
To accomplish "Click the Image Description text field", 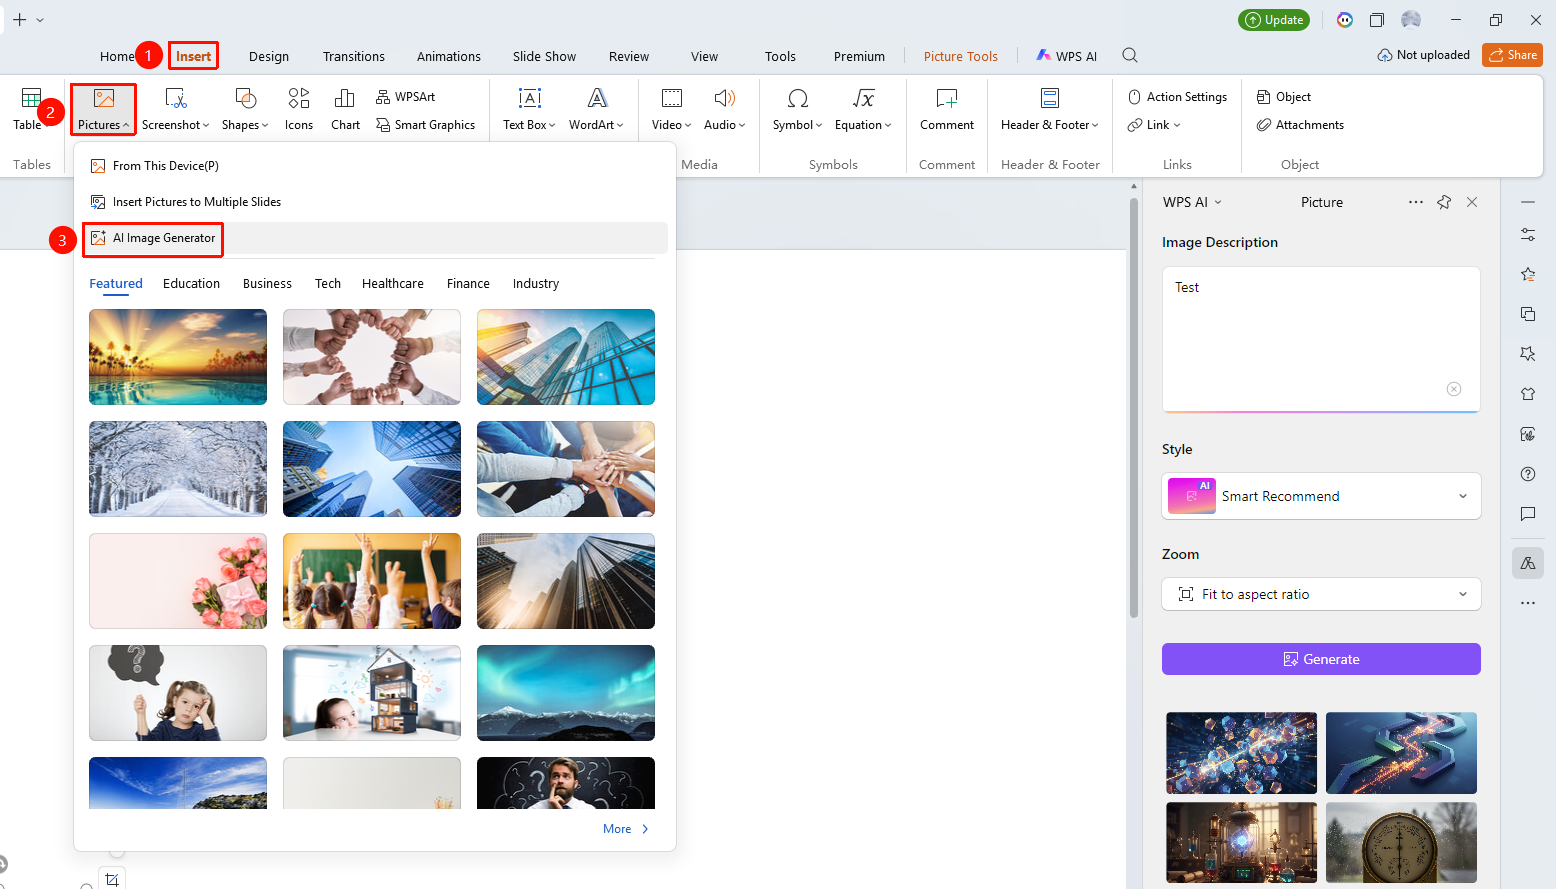I will pos(1321,339).
